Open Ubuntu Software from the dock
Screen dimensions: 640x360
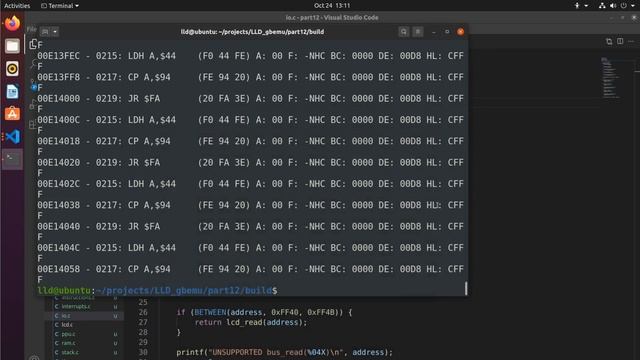click(12, 114)
